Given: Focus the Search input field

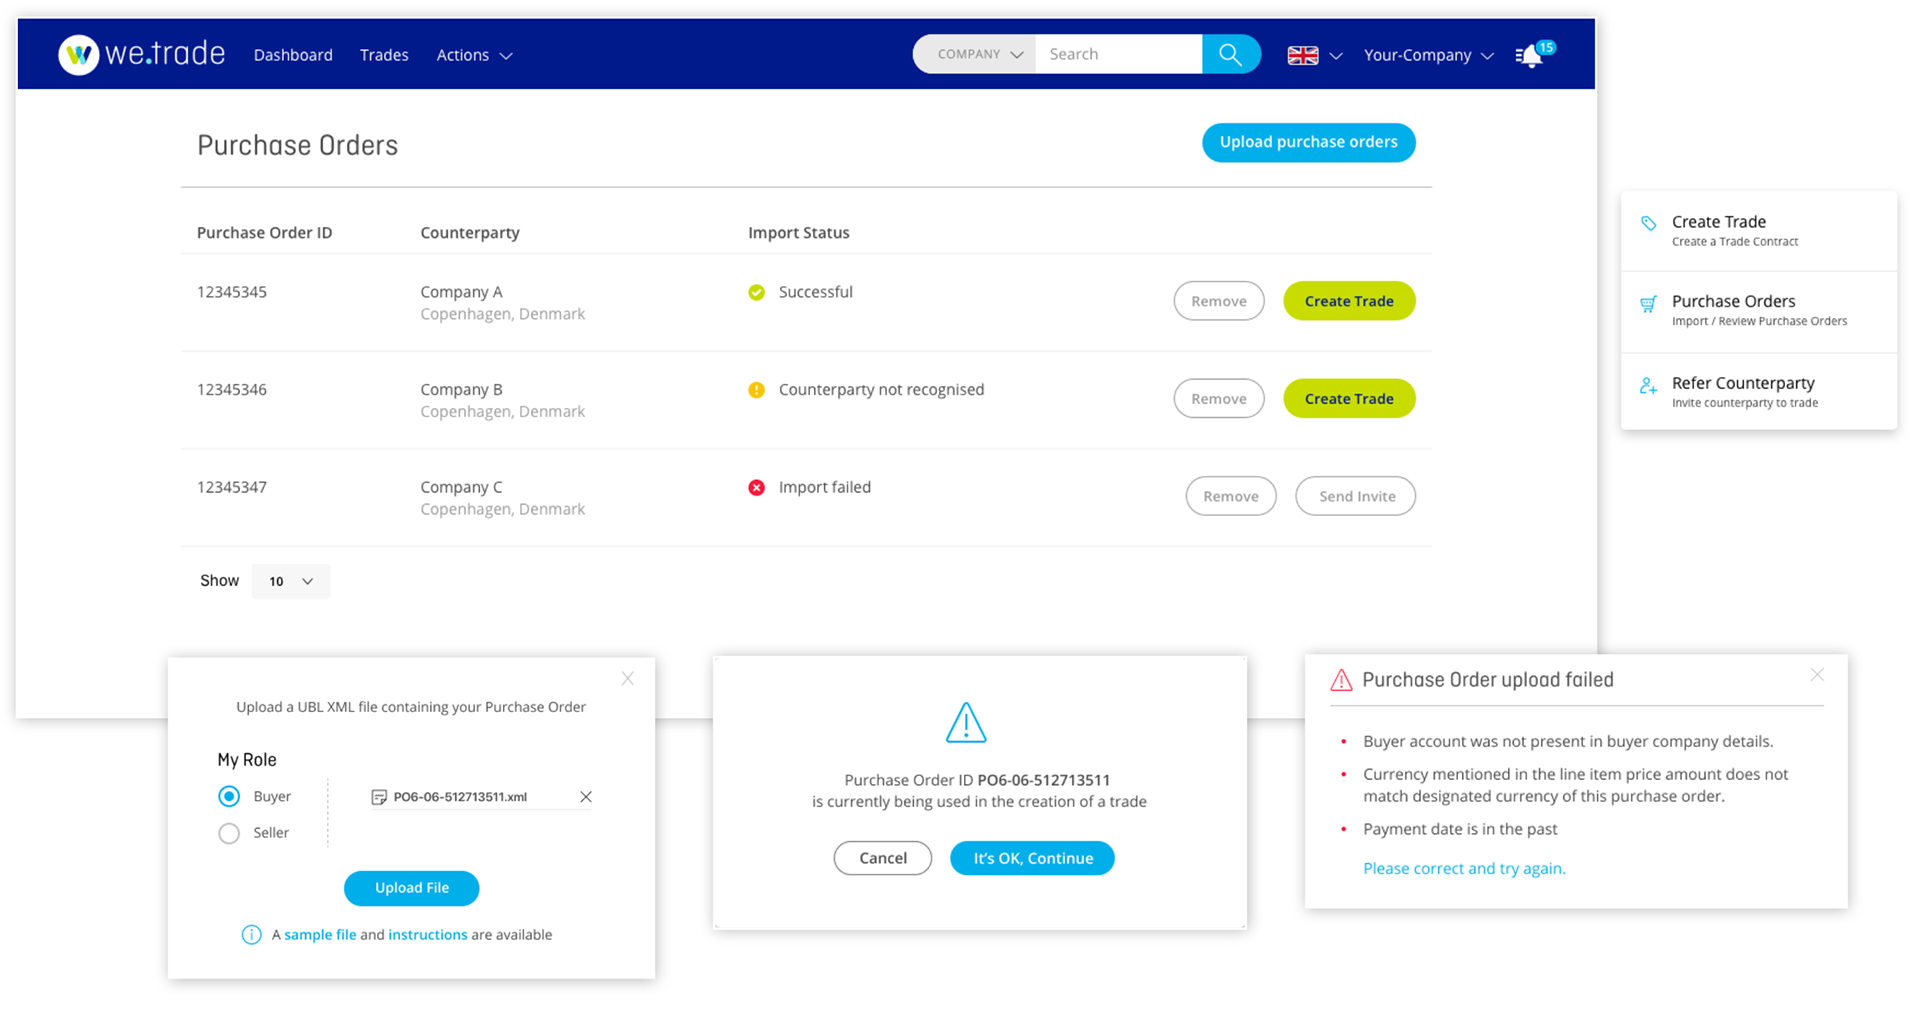Looking at the screenshot, I should [1119, 54].
